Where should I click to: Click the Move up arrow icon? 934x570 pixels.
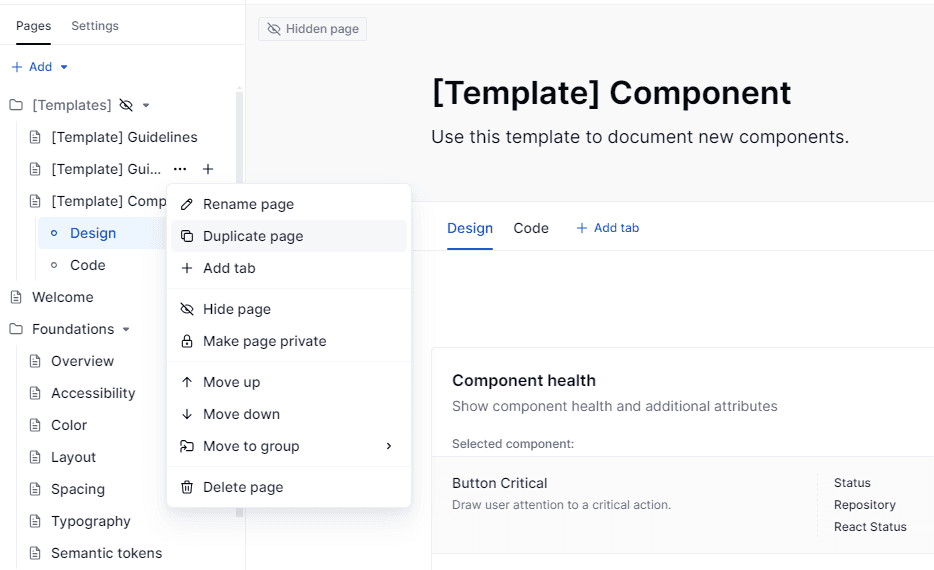point(187,382)
